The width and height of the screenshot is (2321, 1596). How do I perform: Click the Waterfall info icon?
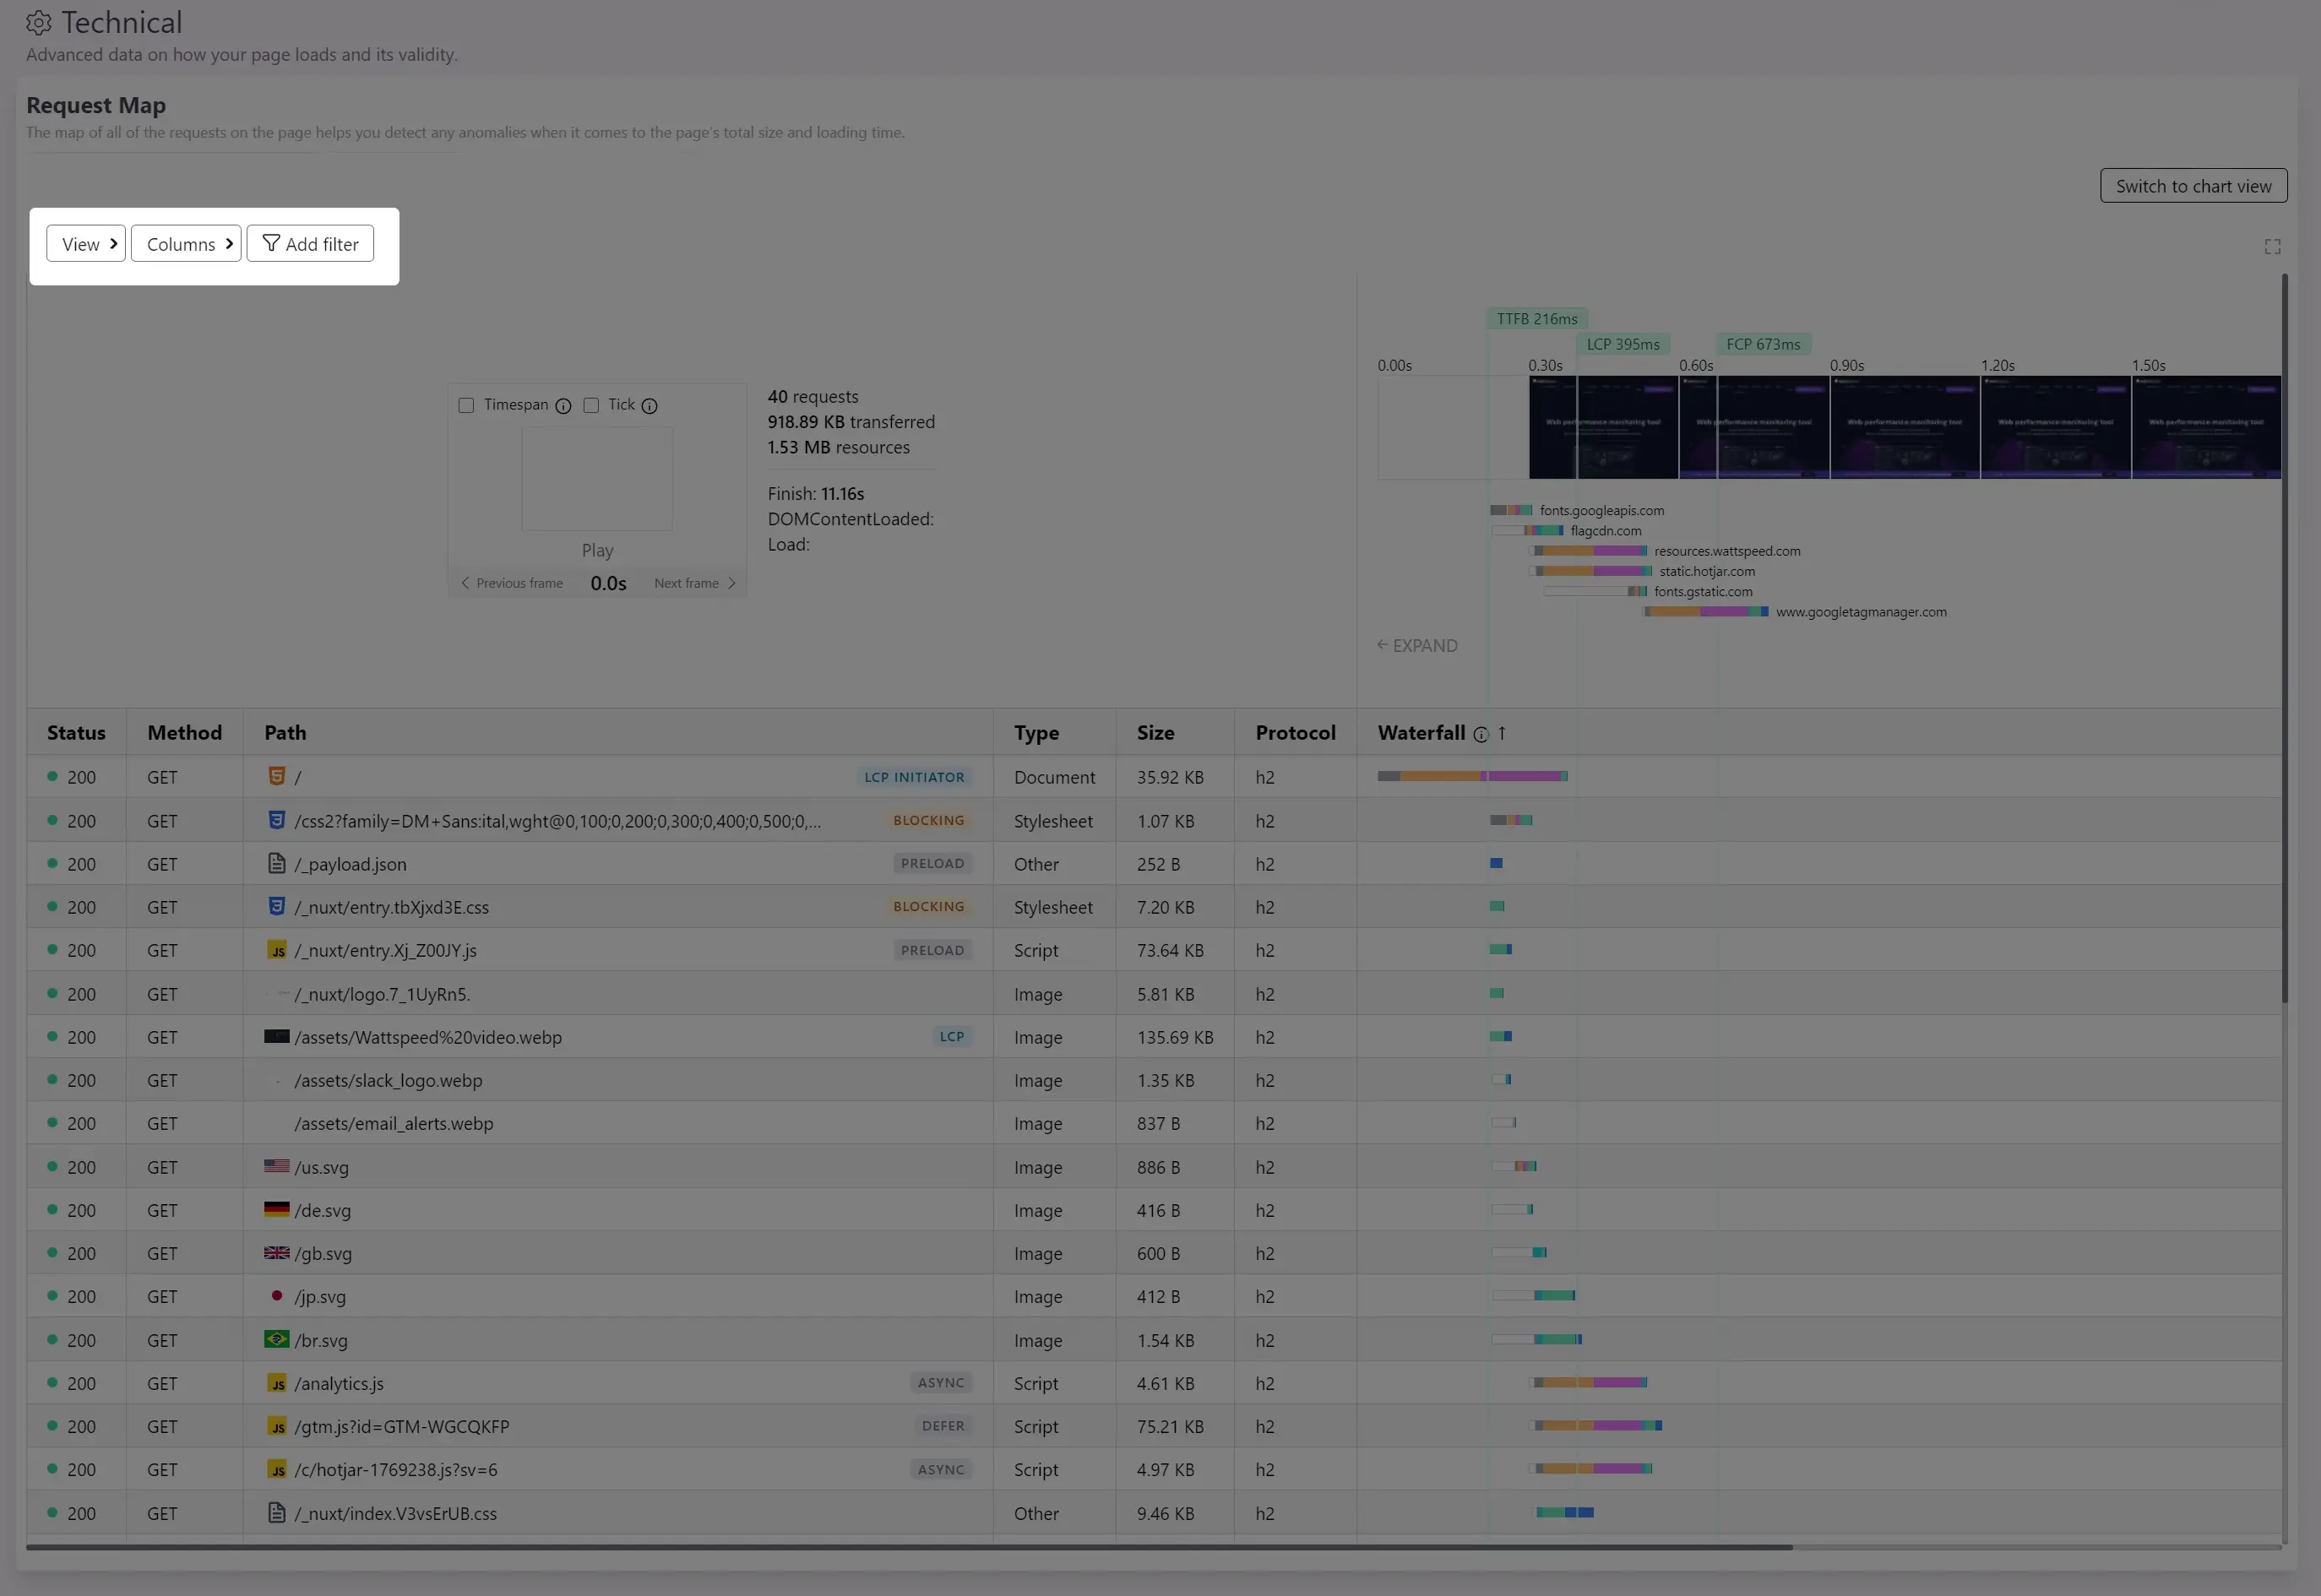click(x=1480, y=735)
